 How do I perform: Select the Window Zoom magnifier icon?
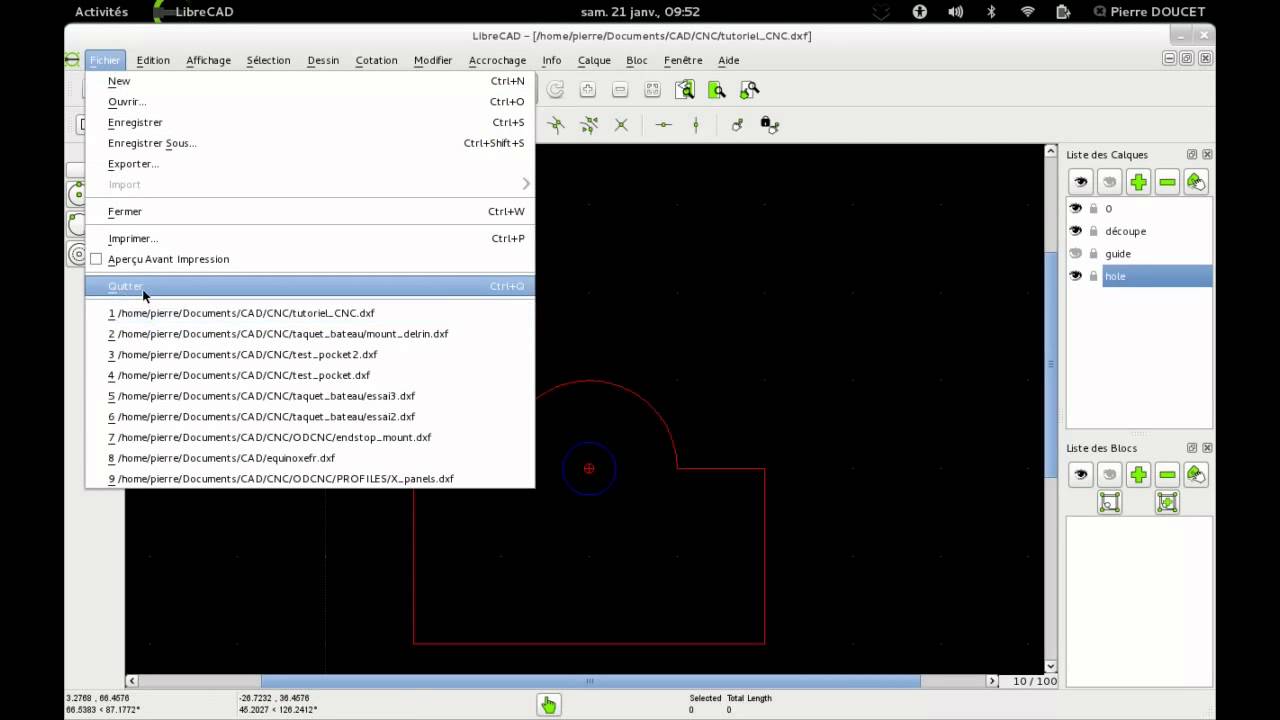(716, 90)
